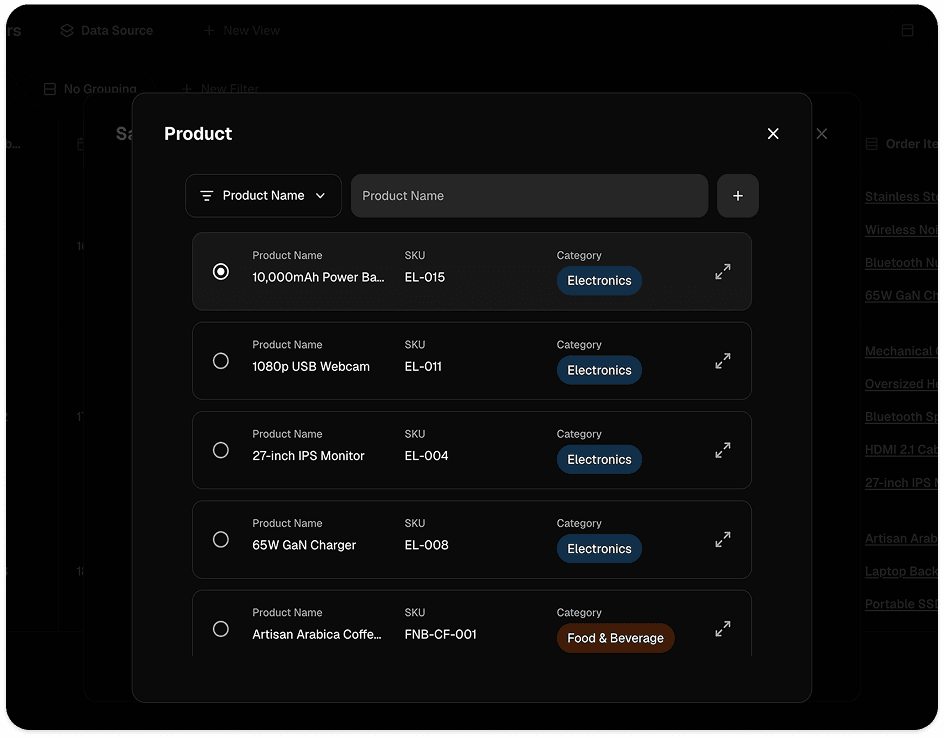
Task: Pick the 65W GaN Charger radio button
Action: [221, 539]
